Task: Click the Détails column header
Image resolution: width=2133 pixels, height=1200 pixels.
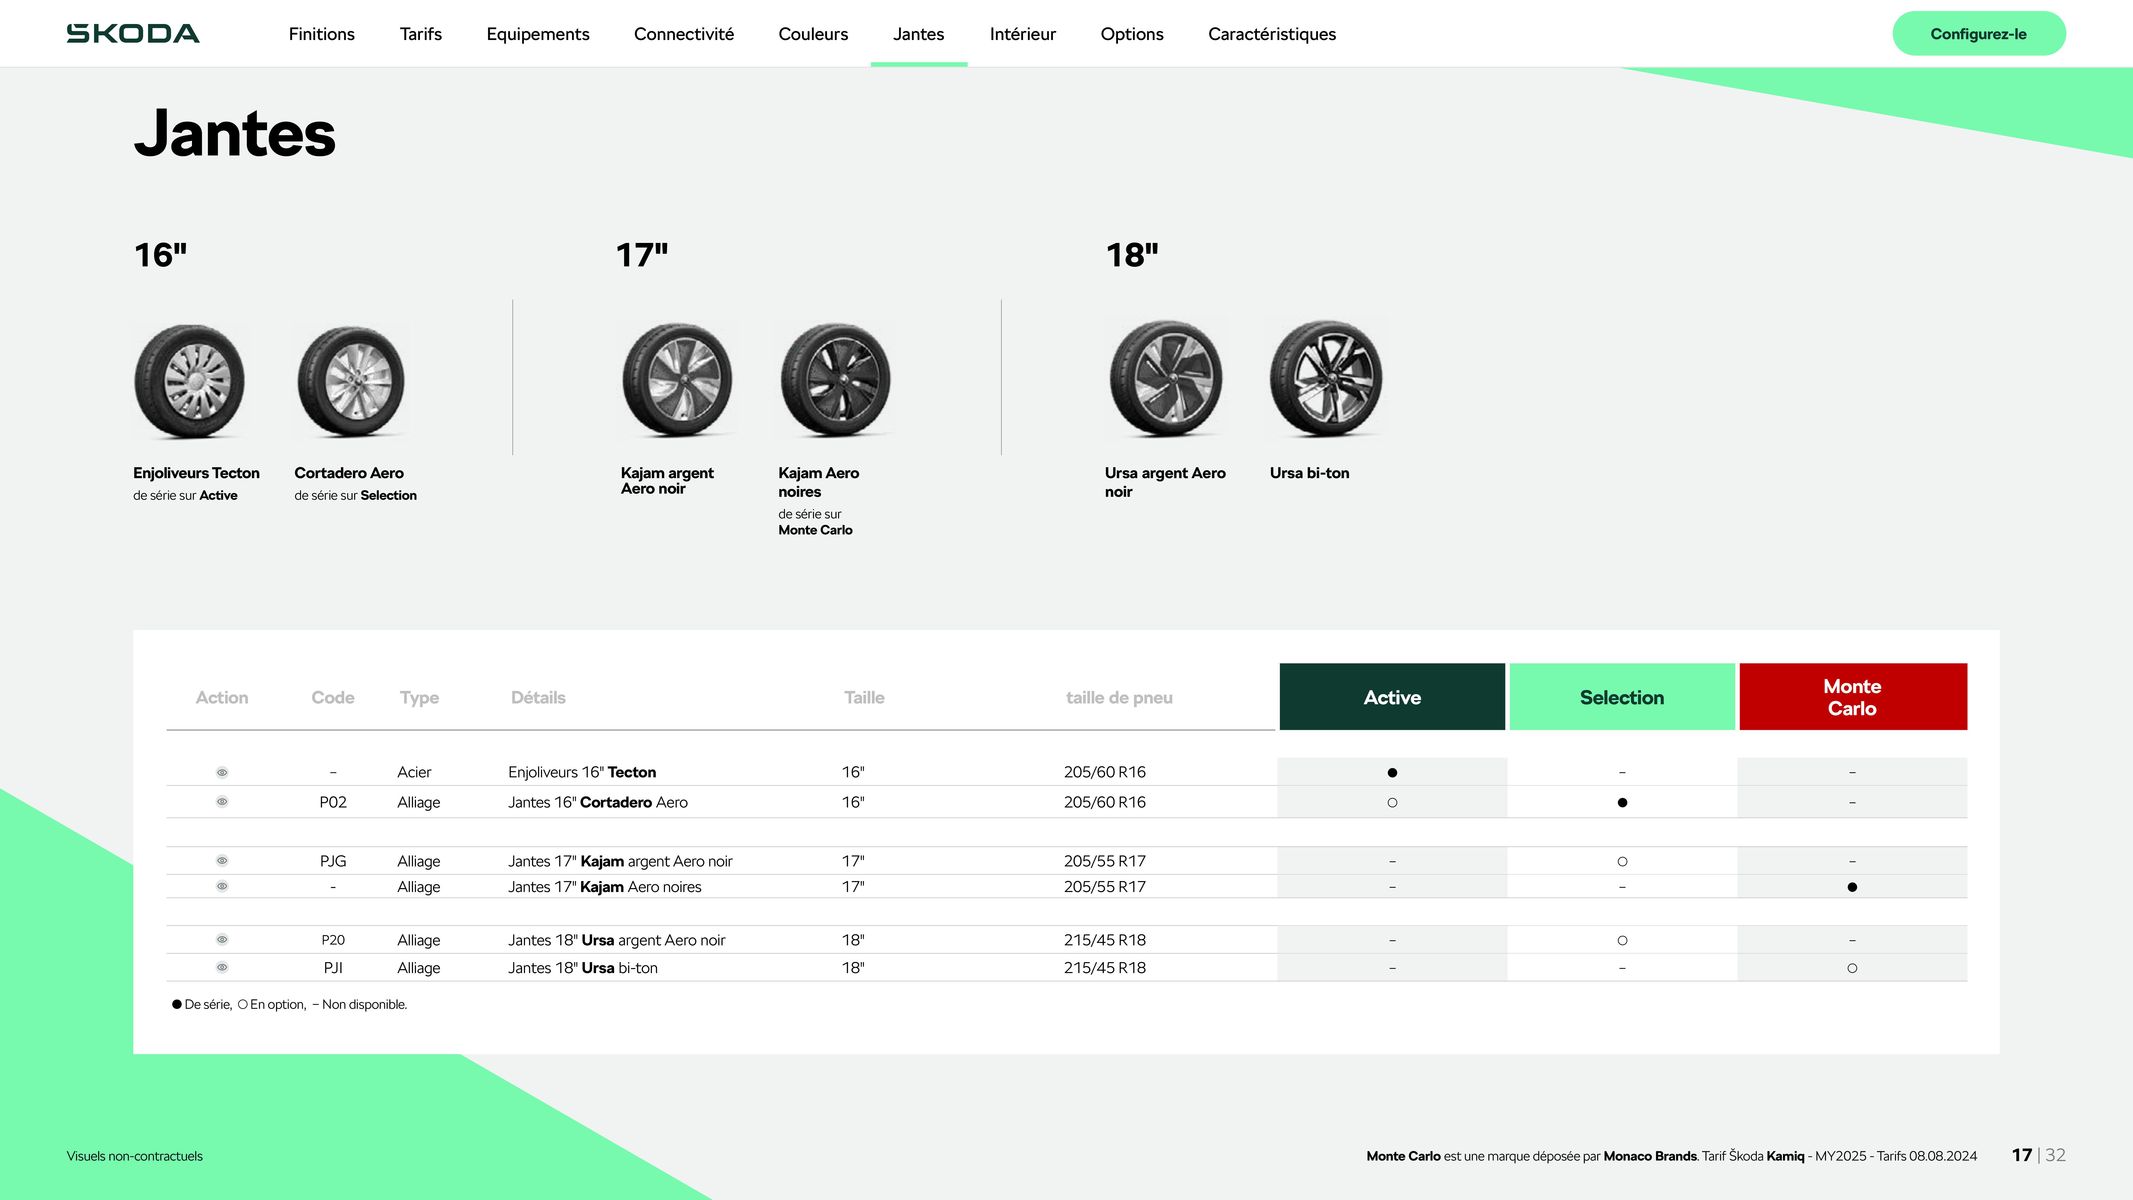Action: 538,697
